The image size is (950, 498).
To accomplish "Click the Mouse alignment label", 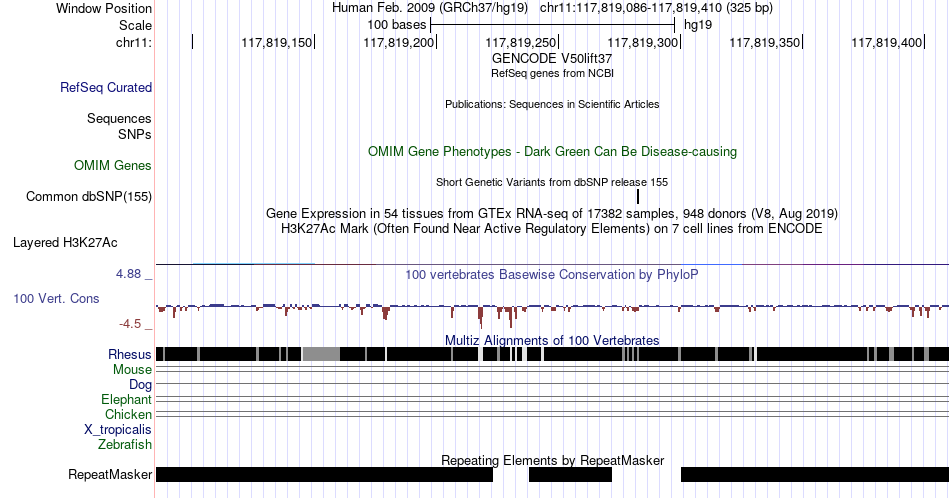I will click(132, 370).
